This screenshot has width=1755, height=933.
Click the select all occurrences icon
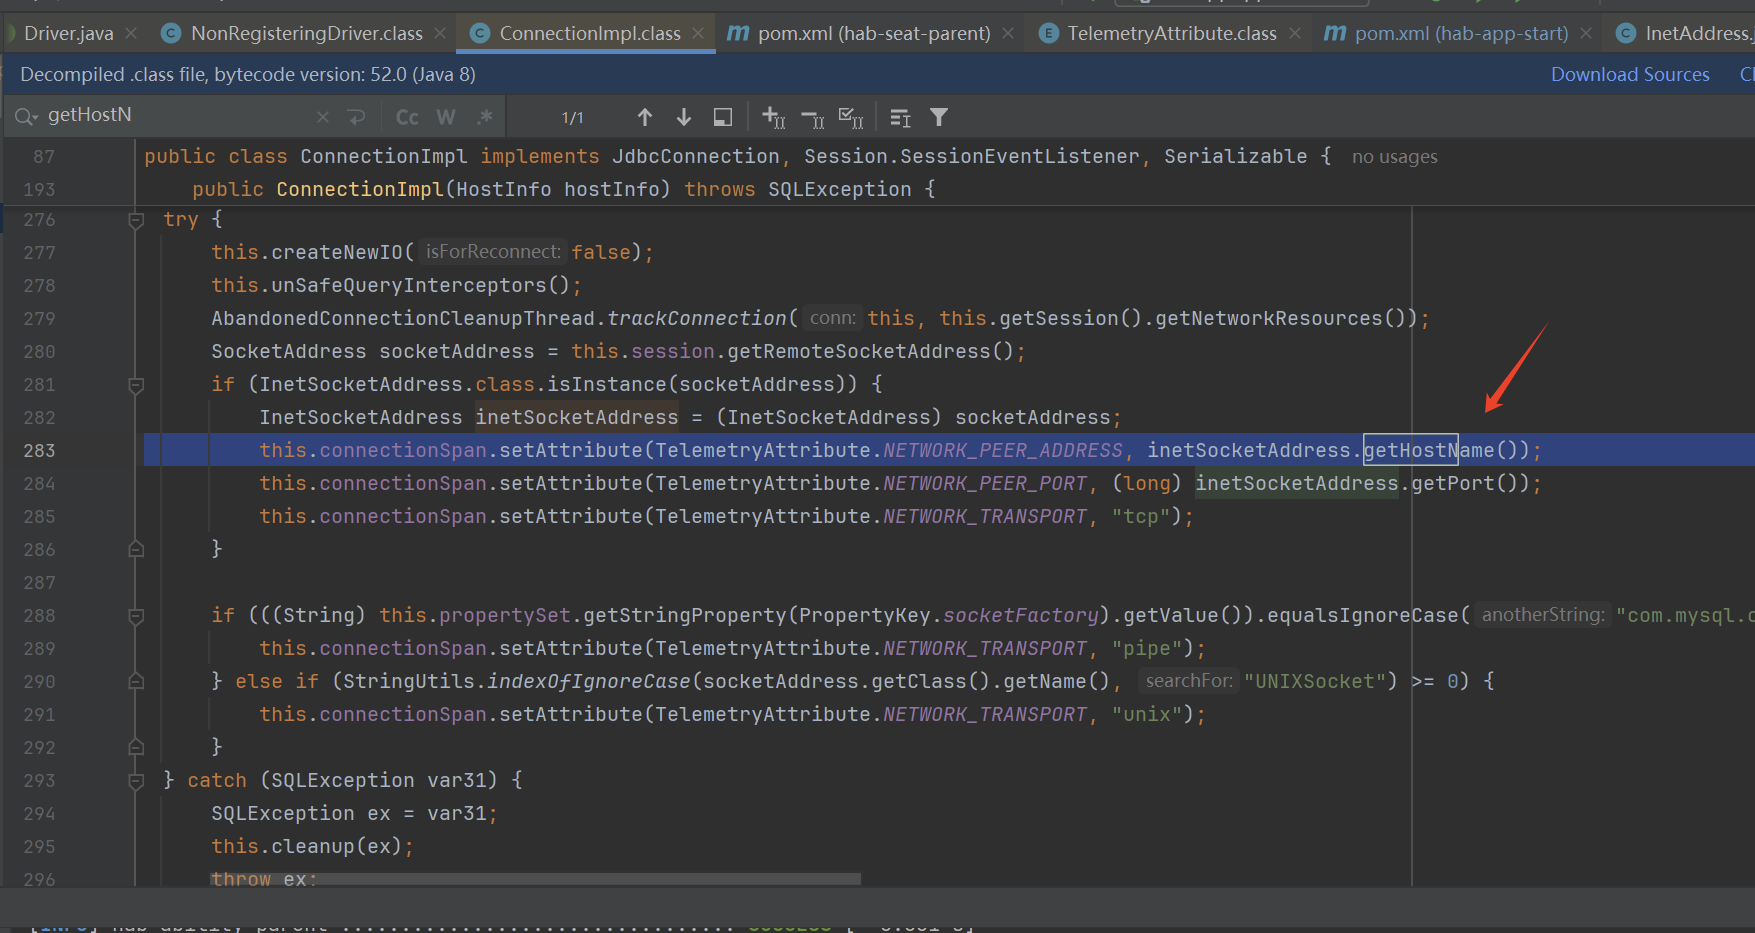tap(850, 118)
